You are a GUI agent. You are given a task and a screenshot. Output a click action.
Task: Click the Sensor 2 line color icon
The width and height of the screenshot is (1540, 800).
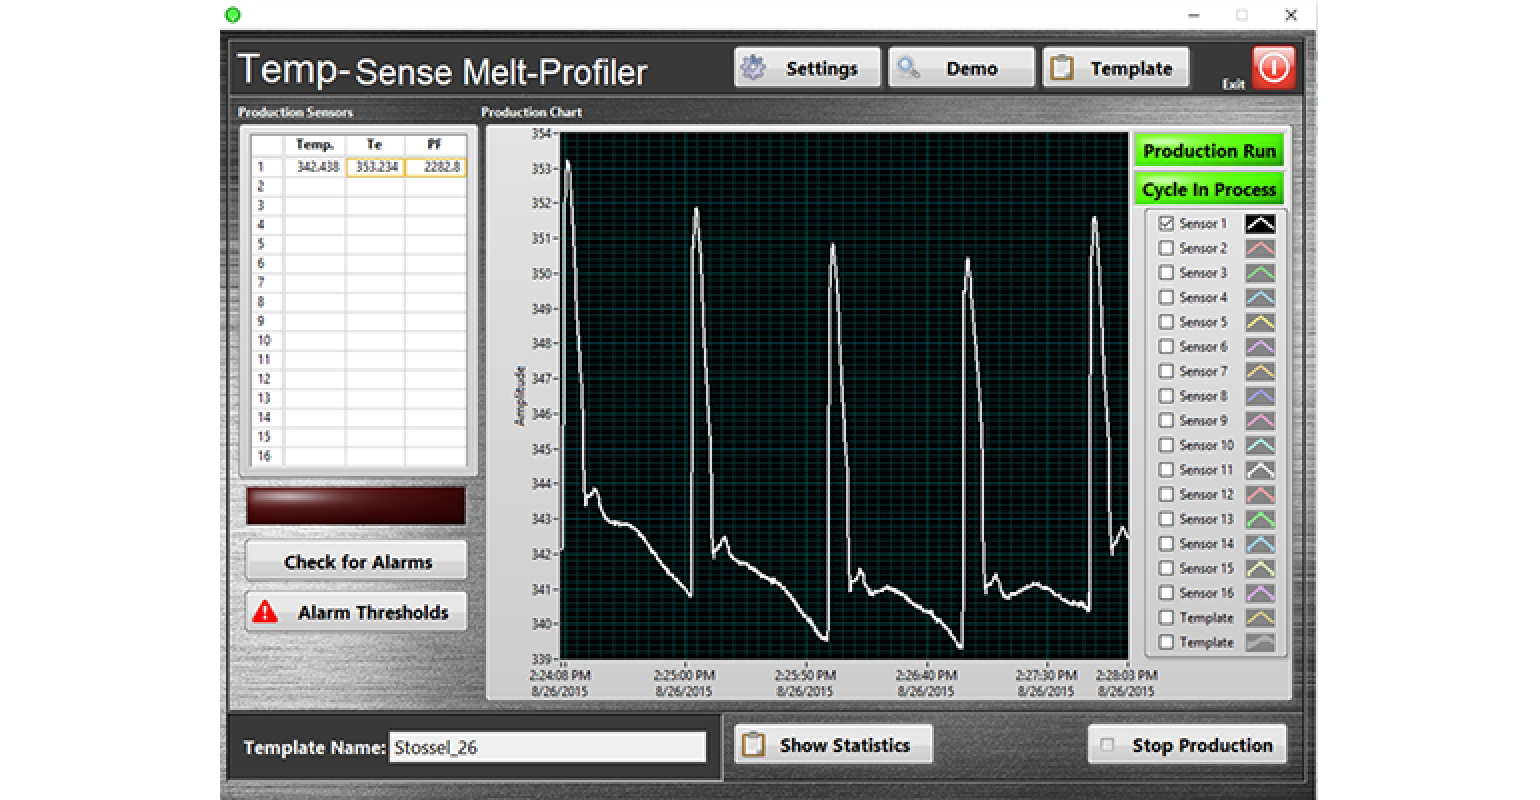point(1260,249)
